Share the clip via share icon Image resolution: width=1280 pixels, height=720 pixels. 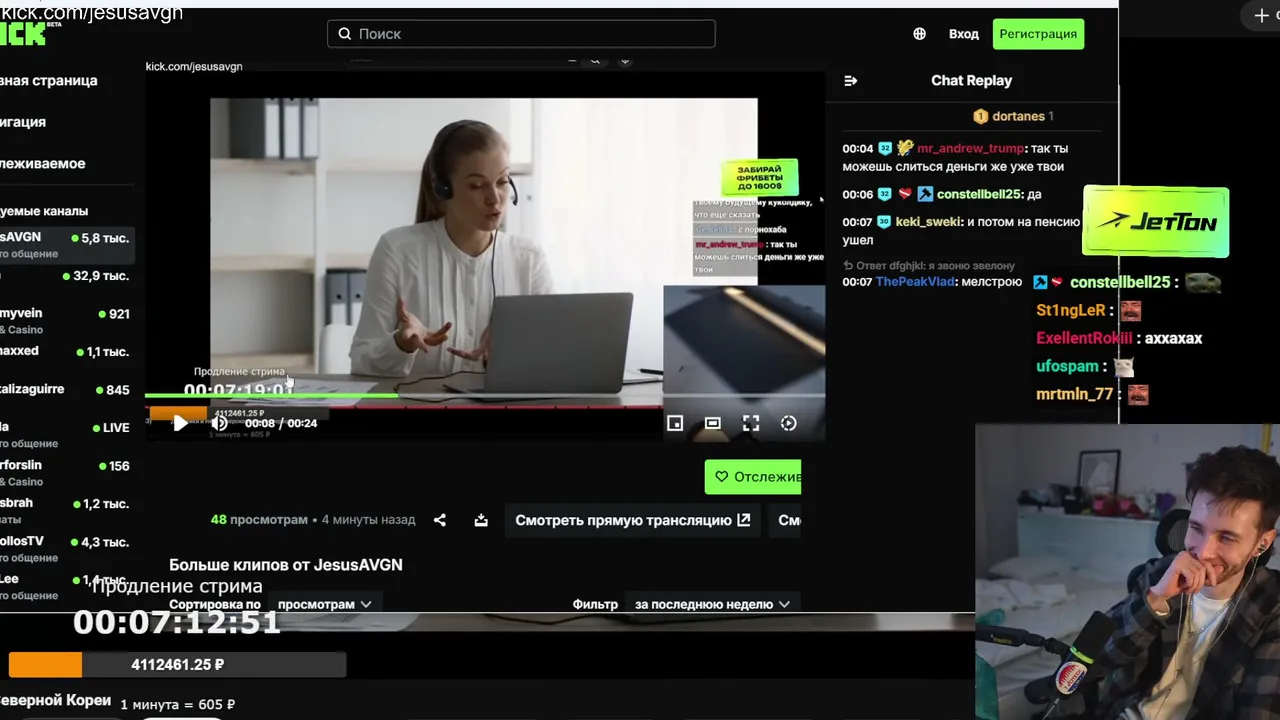click(x=440, y=520)
